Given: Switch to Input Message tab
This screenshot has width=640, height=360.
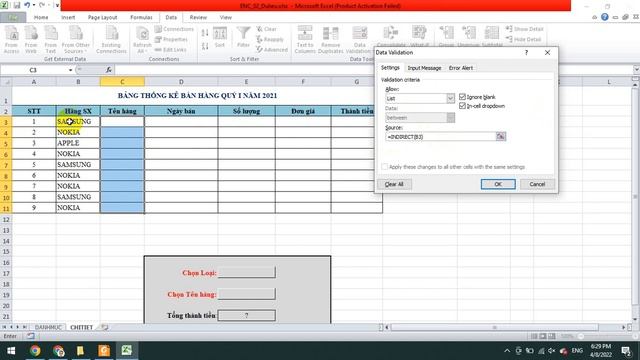Looking at the screenshot, I should (x=424, y=68).
